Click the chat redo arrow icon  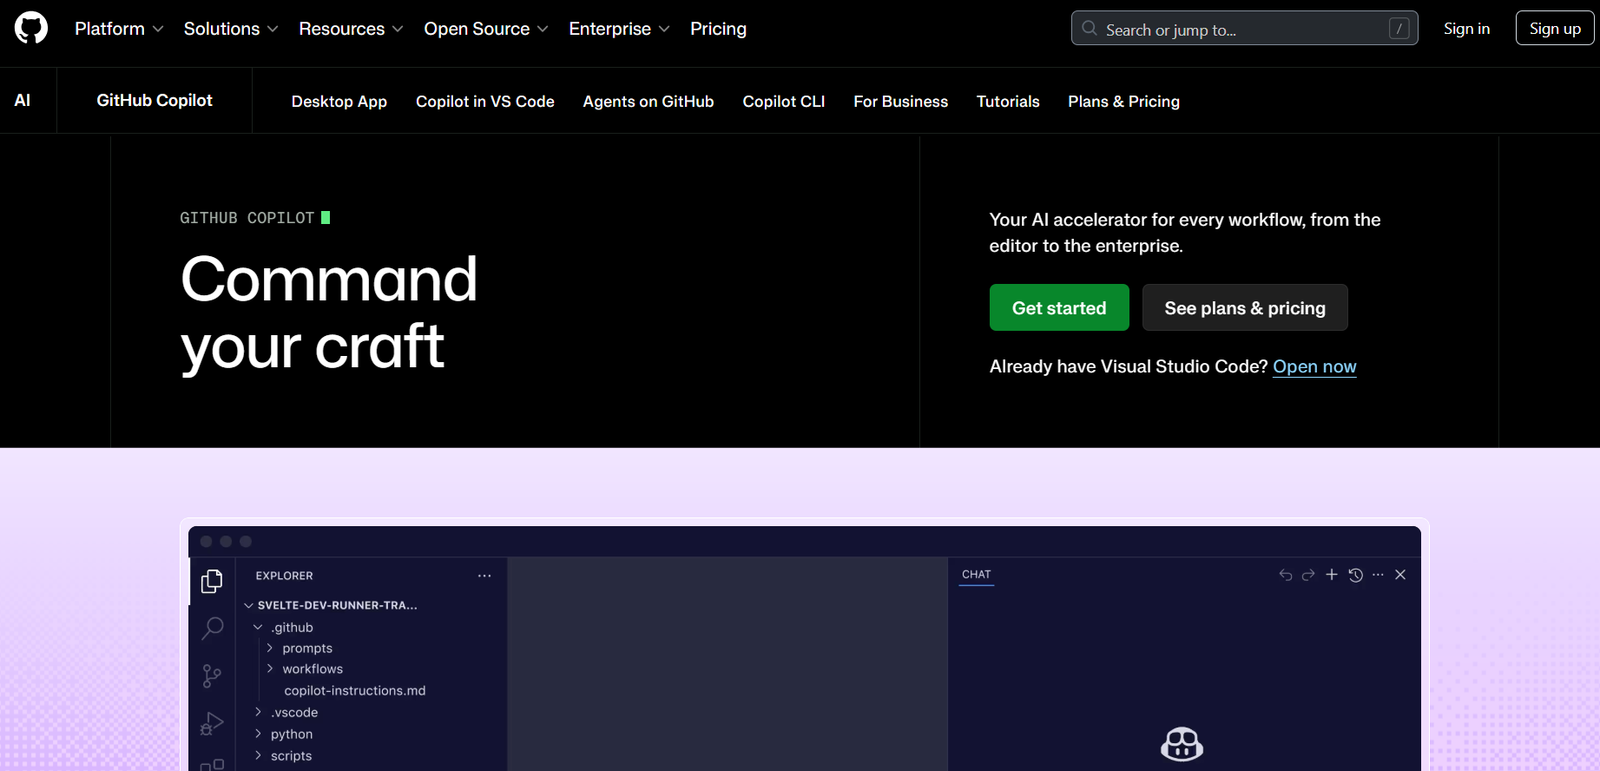click(x=1308, y=575)
